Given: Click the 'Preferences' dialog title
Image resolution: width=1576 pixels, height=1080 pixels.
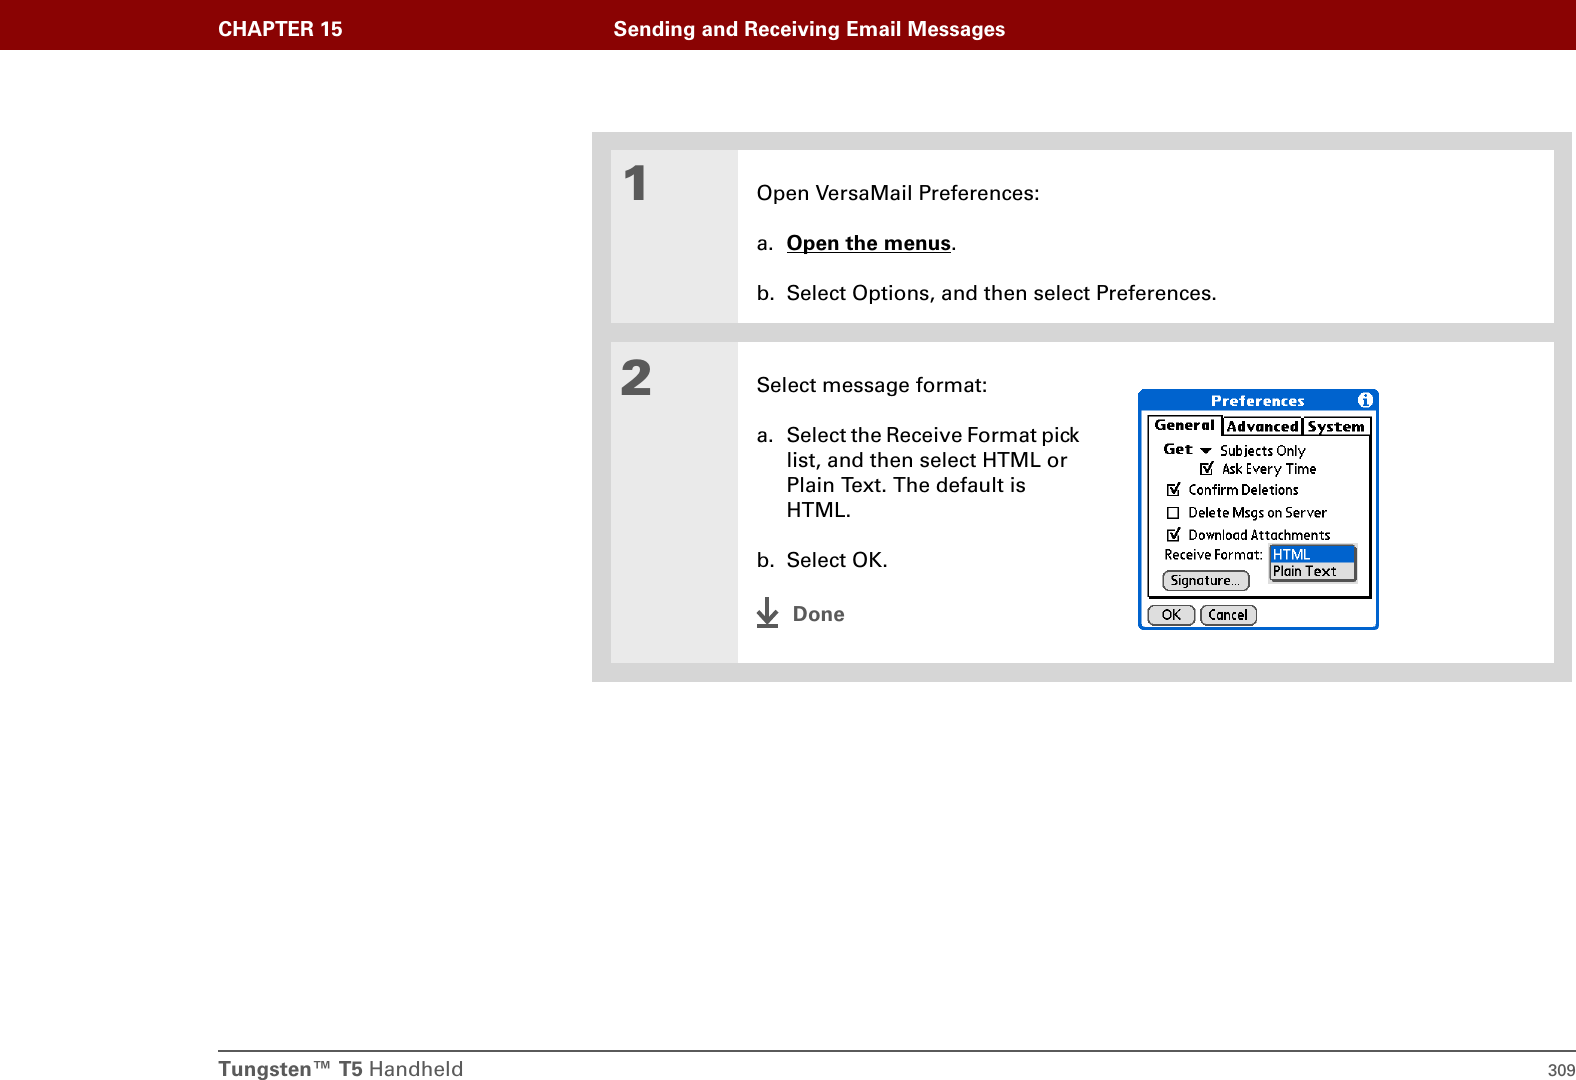Looking at the screenshot, I should pos(1257,400).
